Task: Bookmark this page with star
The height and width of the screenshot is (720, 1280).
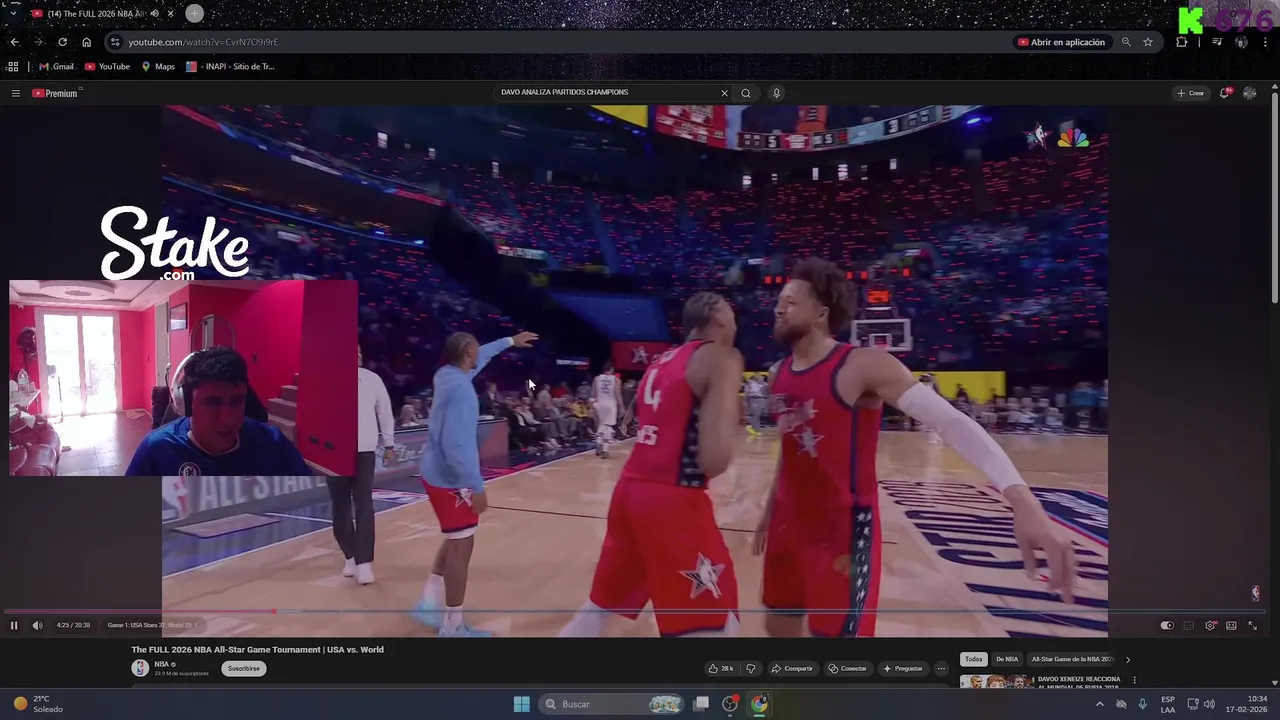Action: click(1148, 42)
